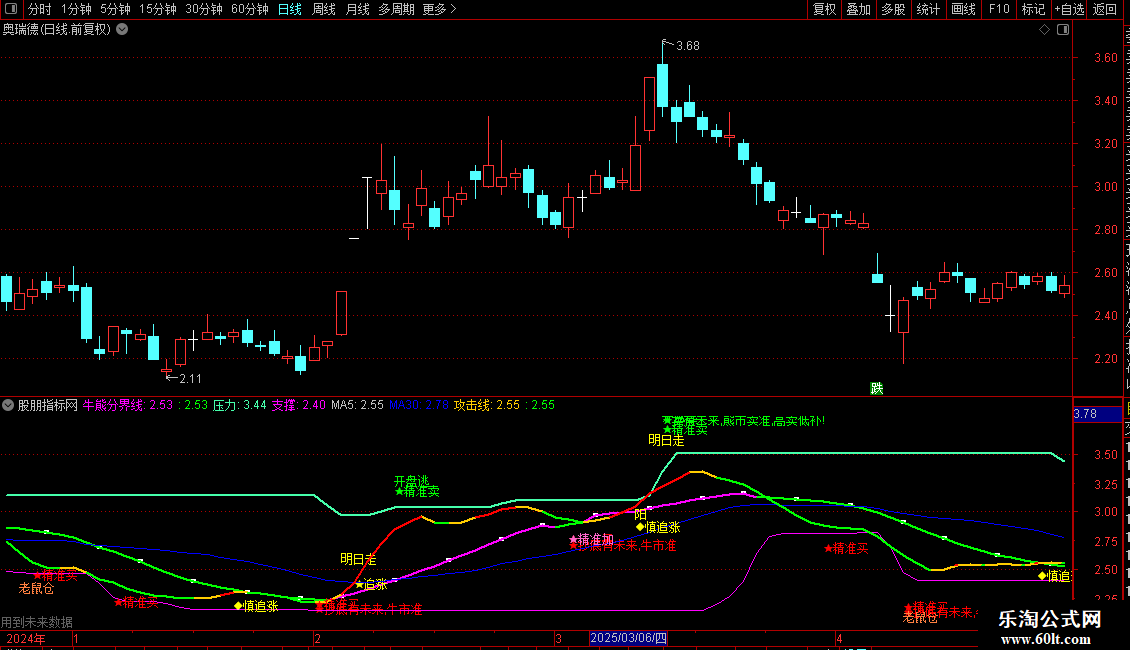Open dropdown next to 奥瑞德(日线.前复权)

[123, 30]
